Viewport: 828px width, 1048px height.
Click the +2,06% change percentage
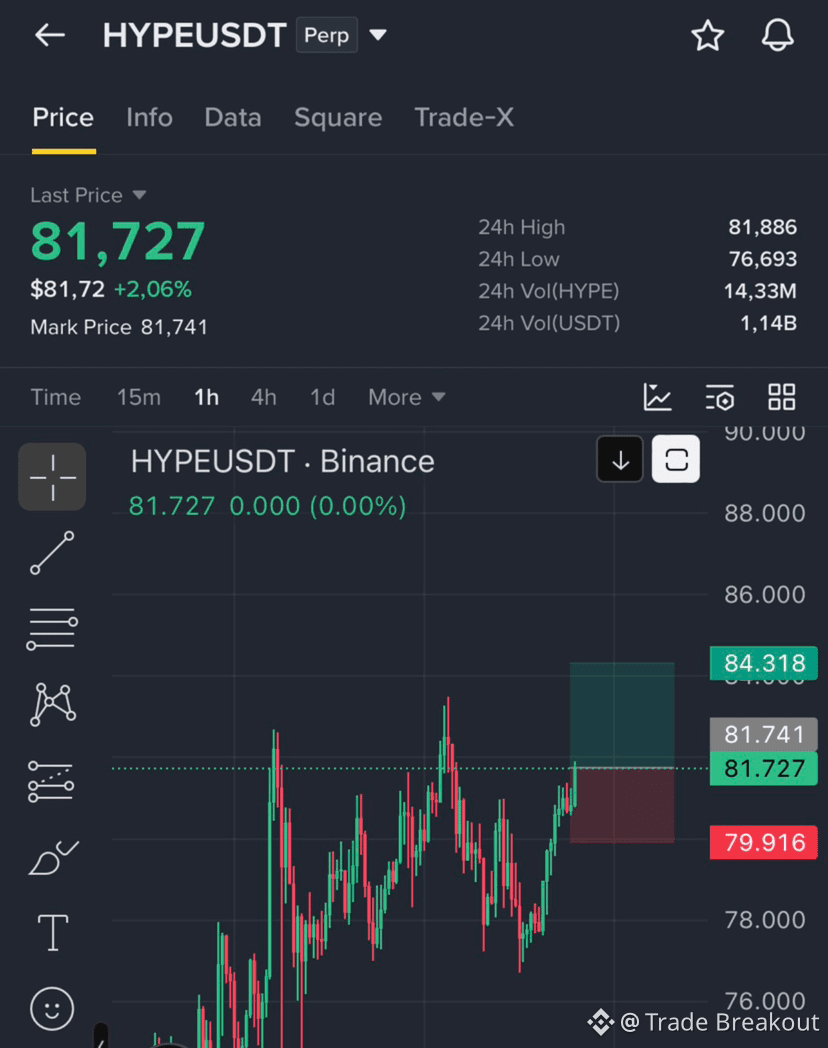point(153,289)
